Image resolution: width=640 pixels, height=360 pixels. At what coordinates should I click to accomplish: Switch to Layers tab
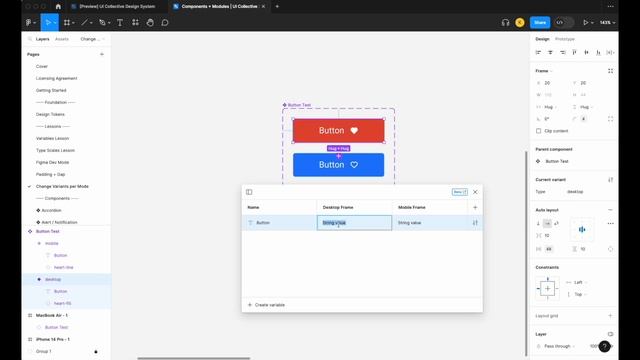(42, 39)
